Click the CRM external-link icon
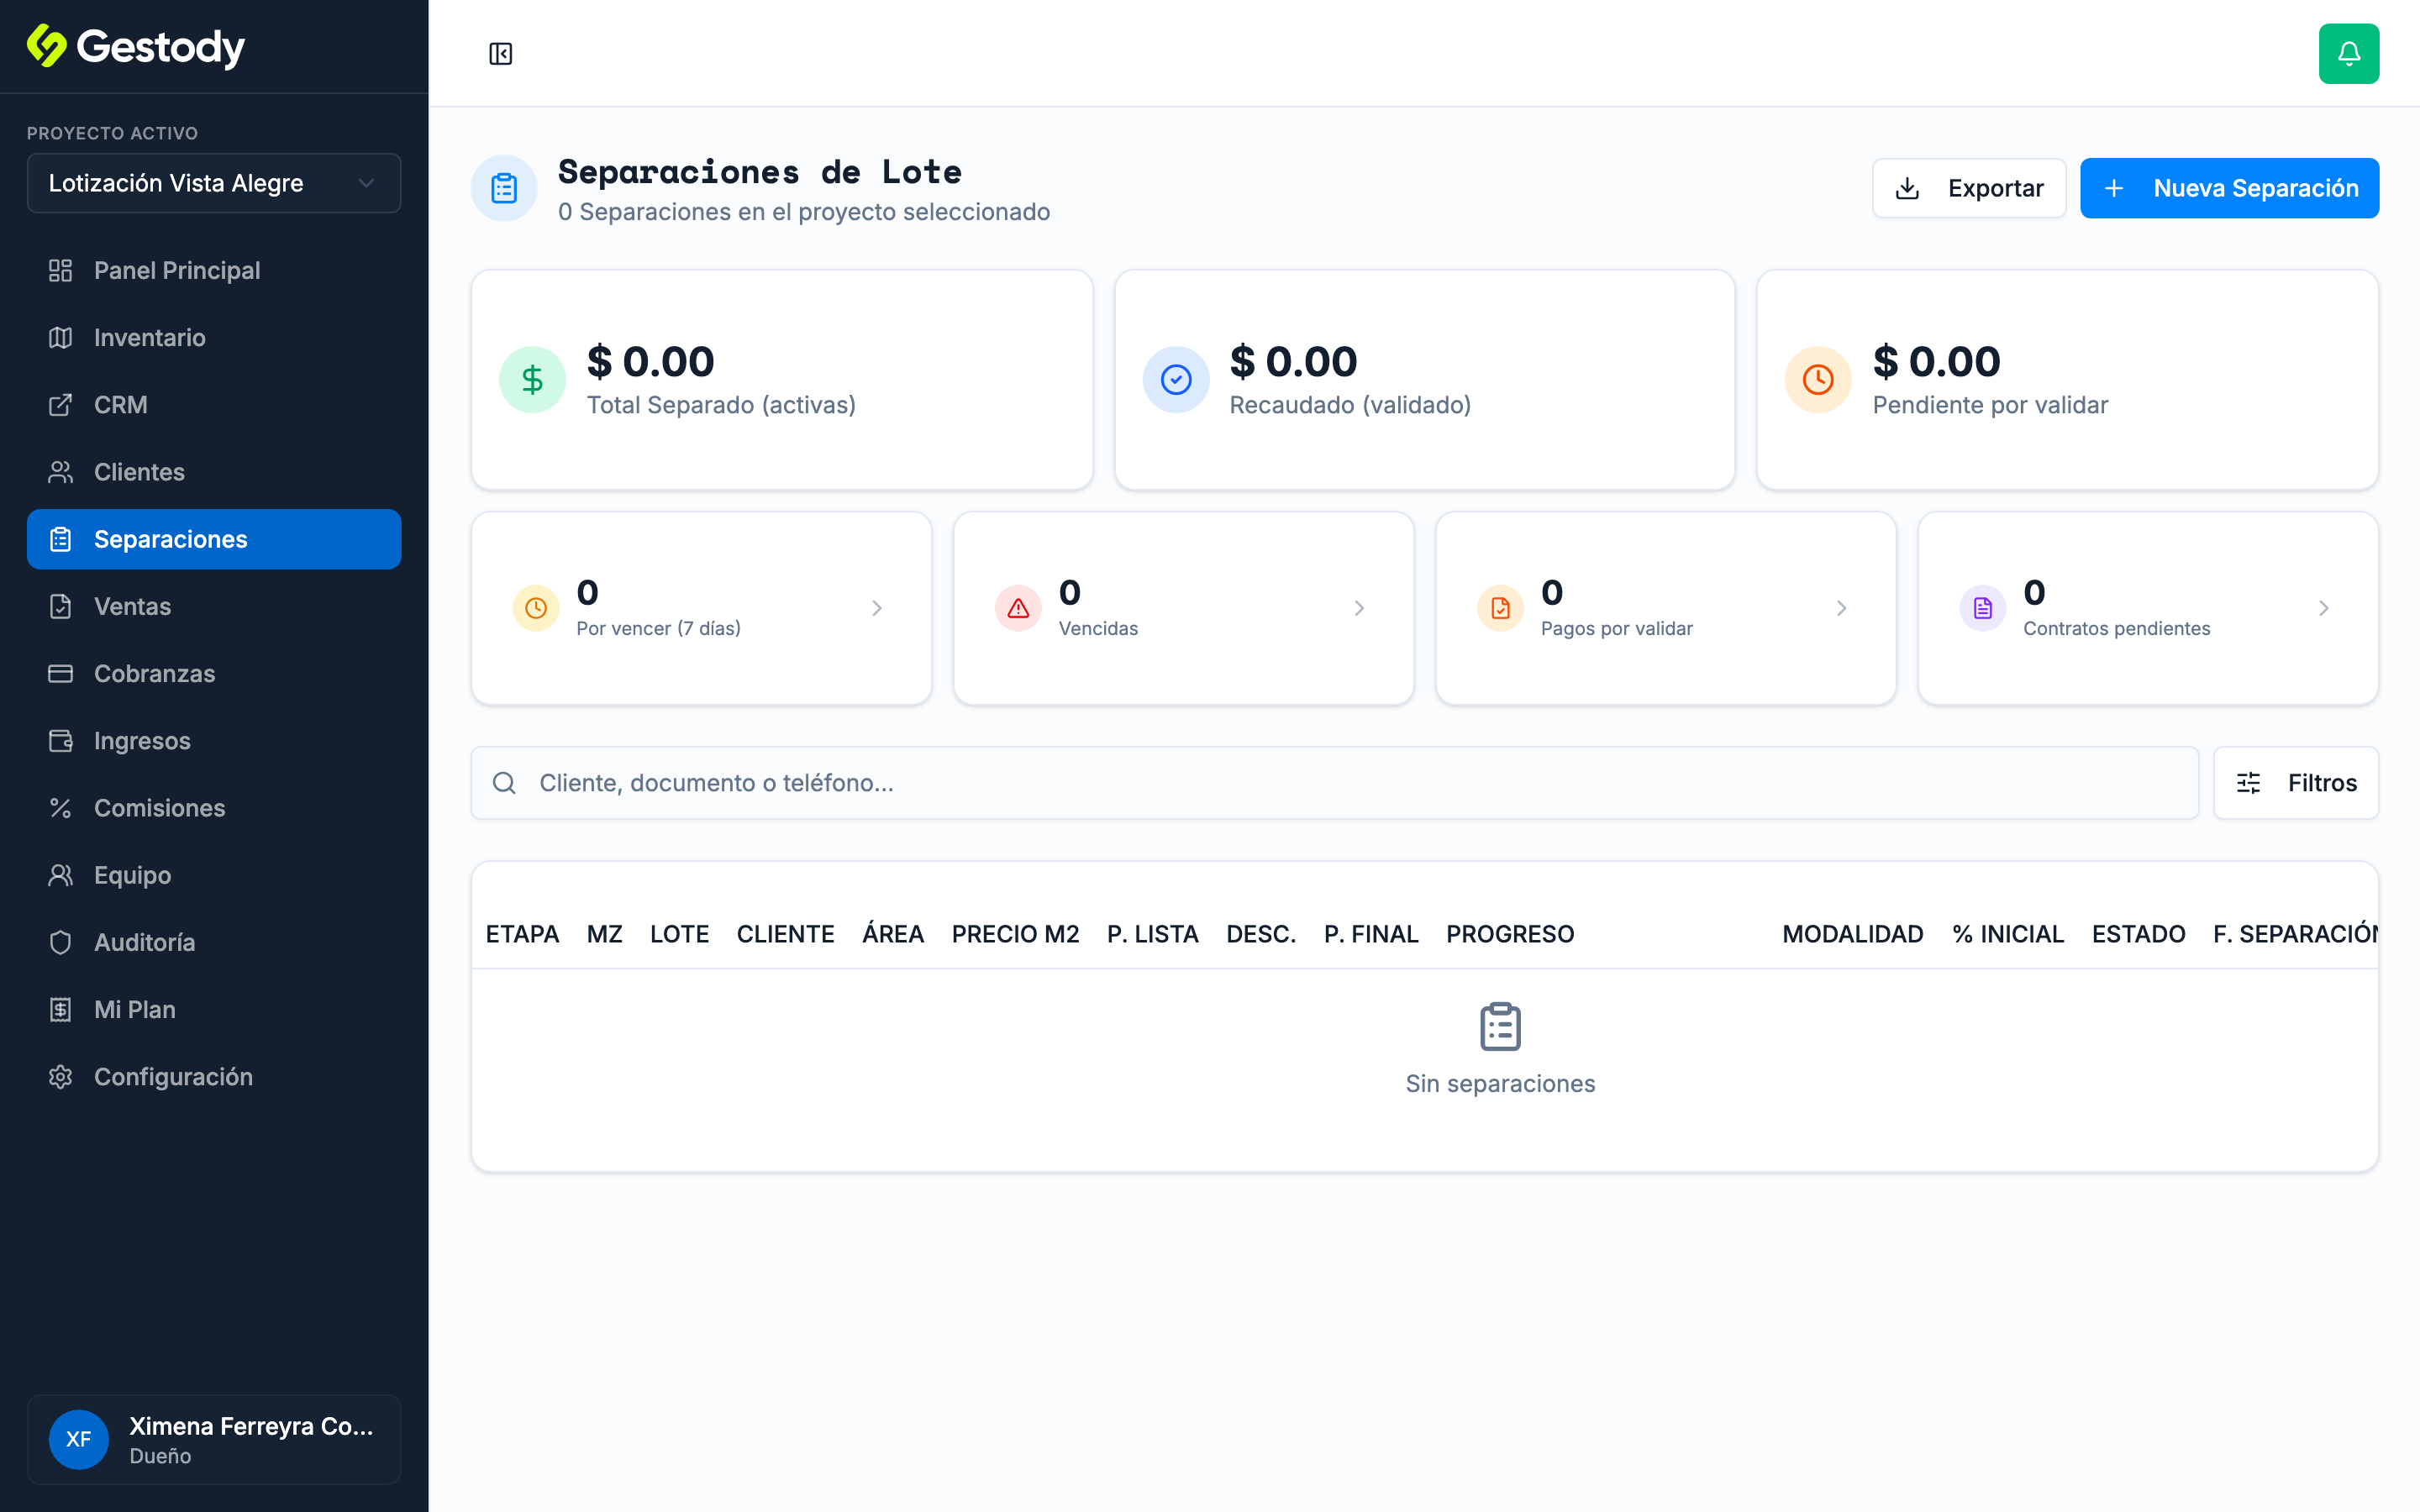 [61, 404]
